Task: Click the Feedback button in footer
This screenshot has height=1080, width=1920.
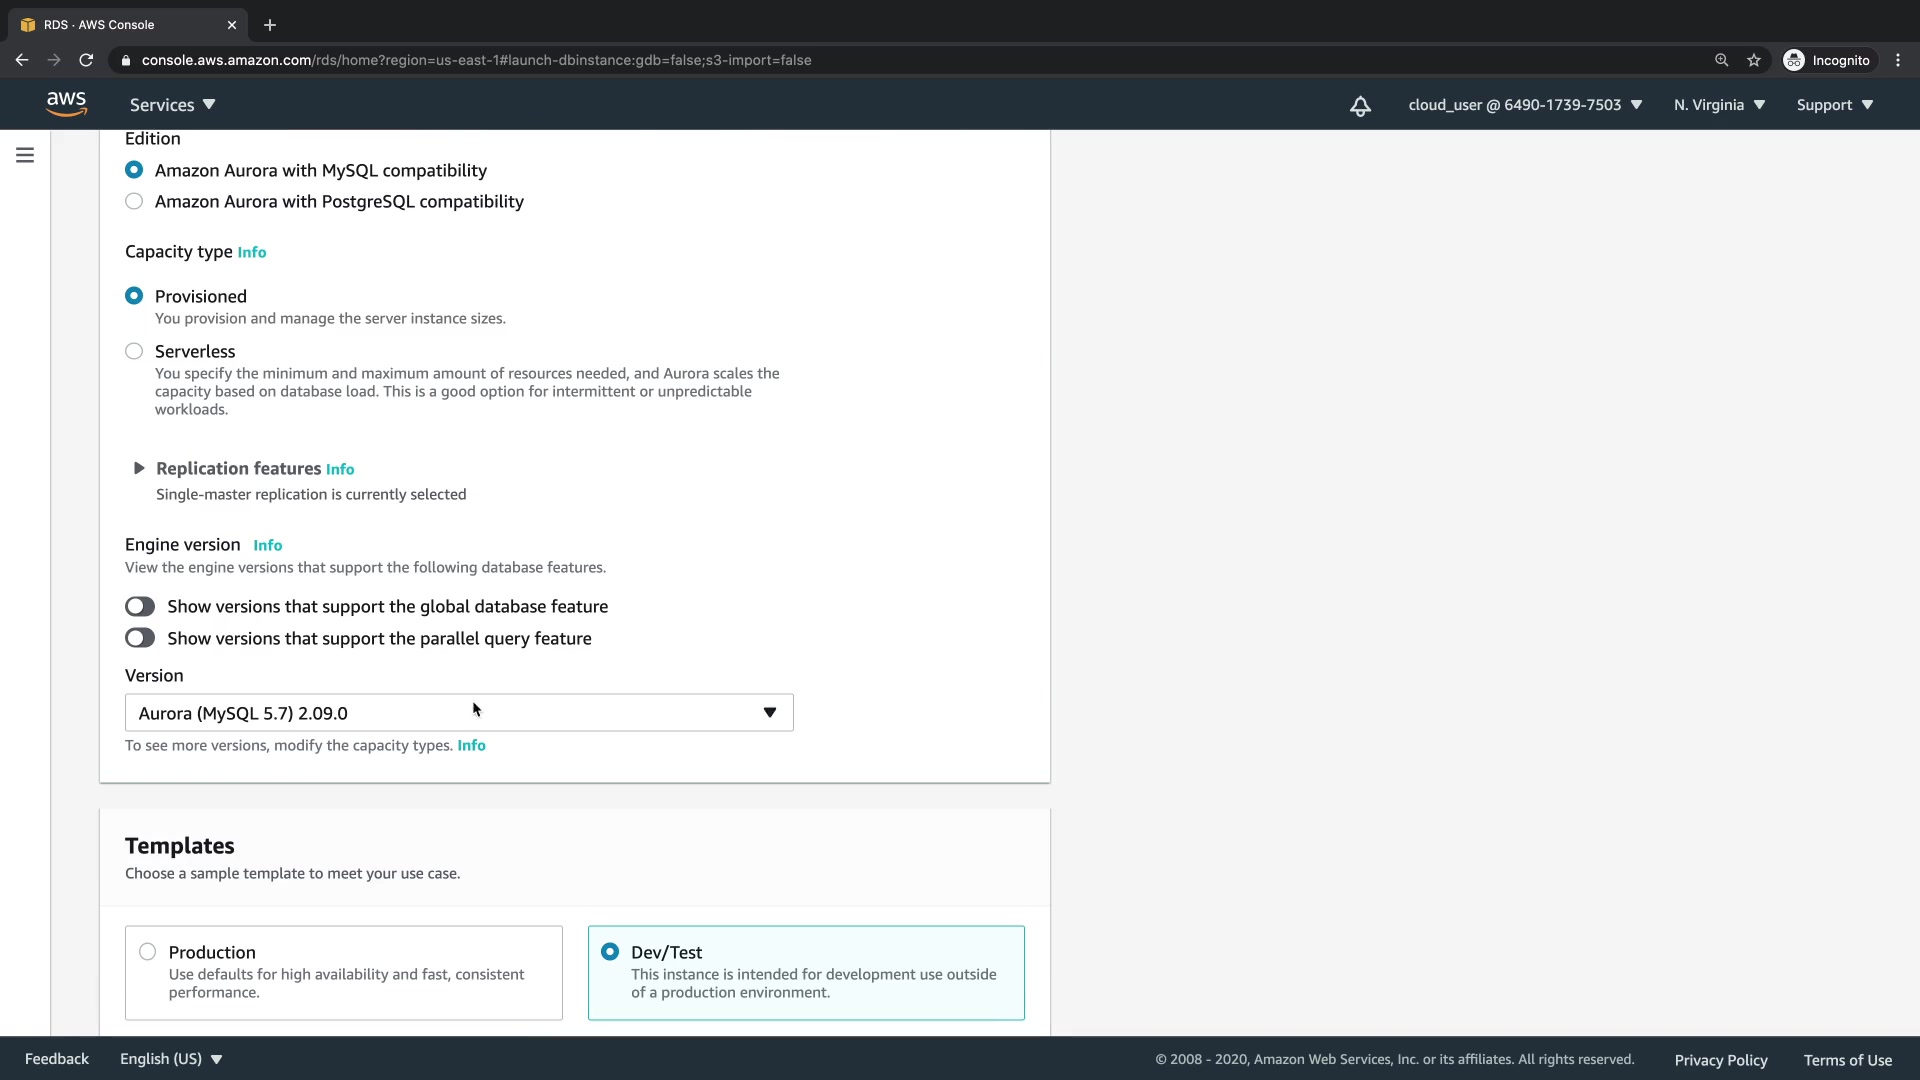Action: 57,1059
